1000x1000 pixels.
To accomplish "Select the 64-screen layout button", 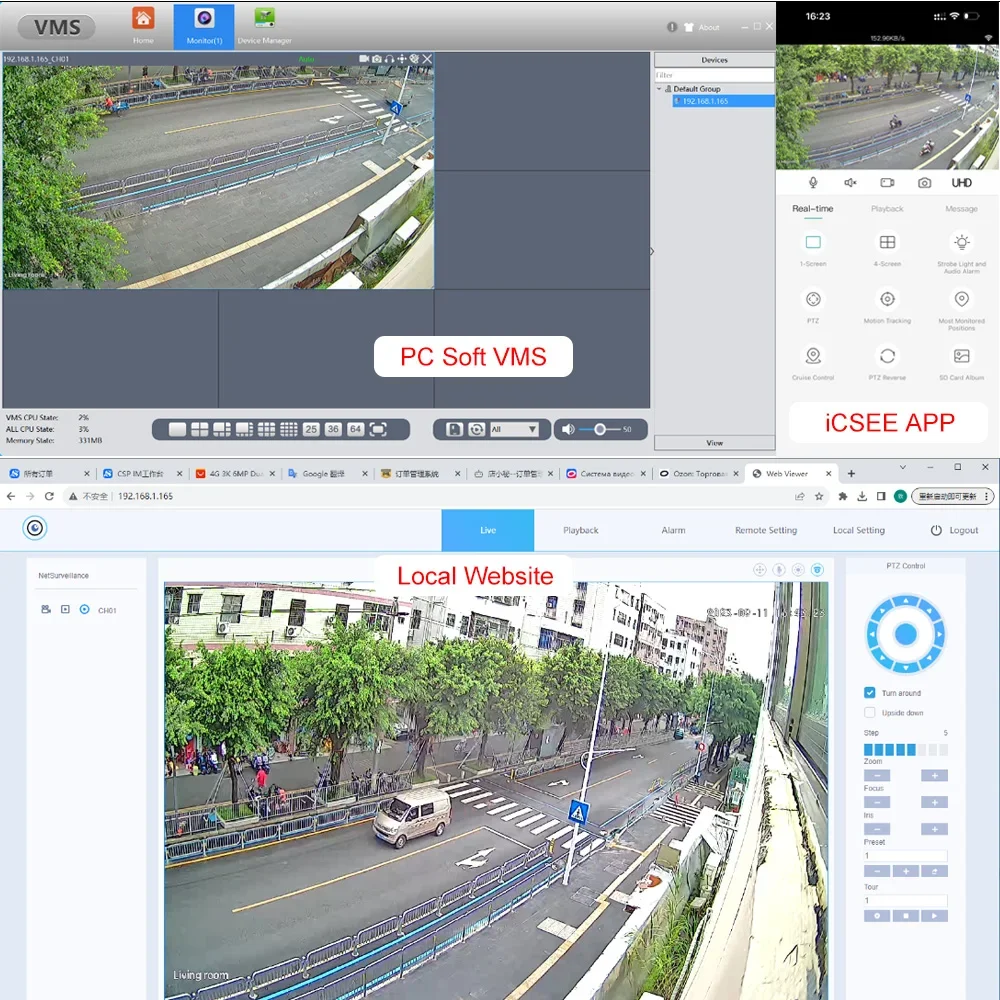I will (355, 429).
